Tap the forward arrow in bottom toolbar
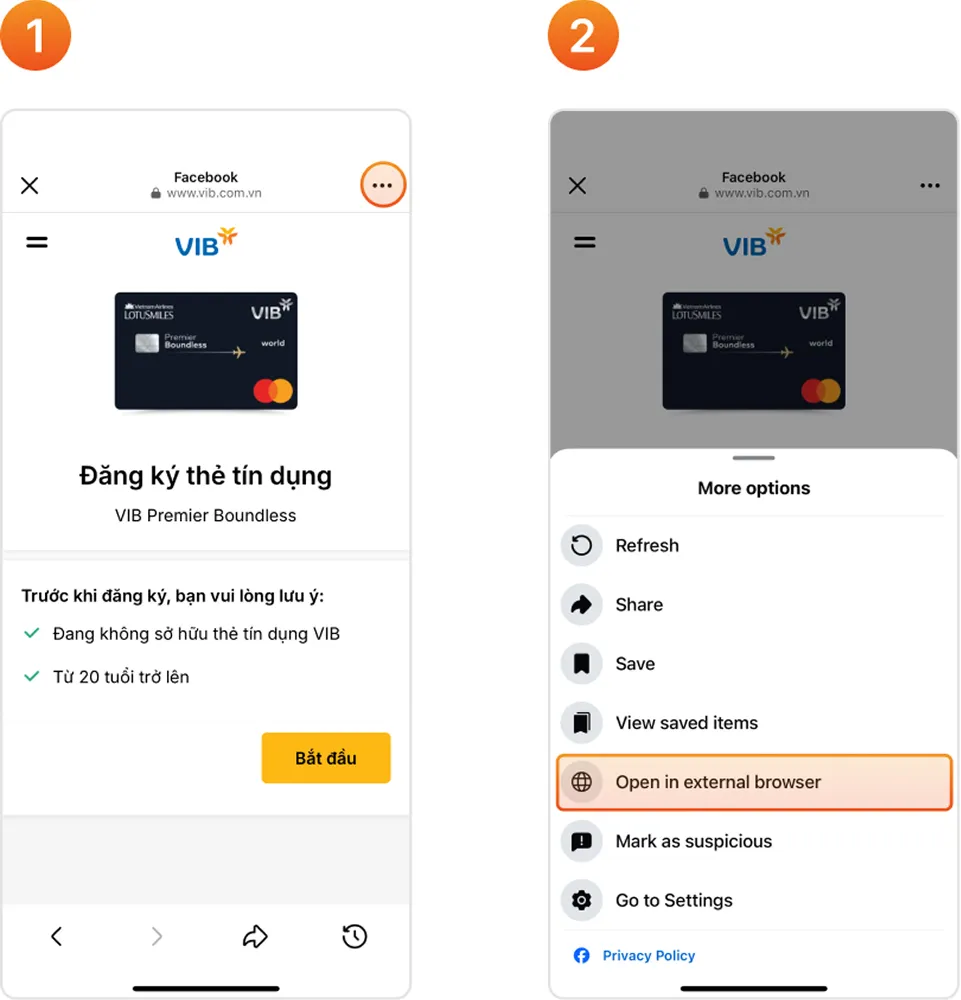Screen dimensions: 961x1000 (156, 936)
